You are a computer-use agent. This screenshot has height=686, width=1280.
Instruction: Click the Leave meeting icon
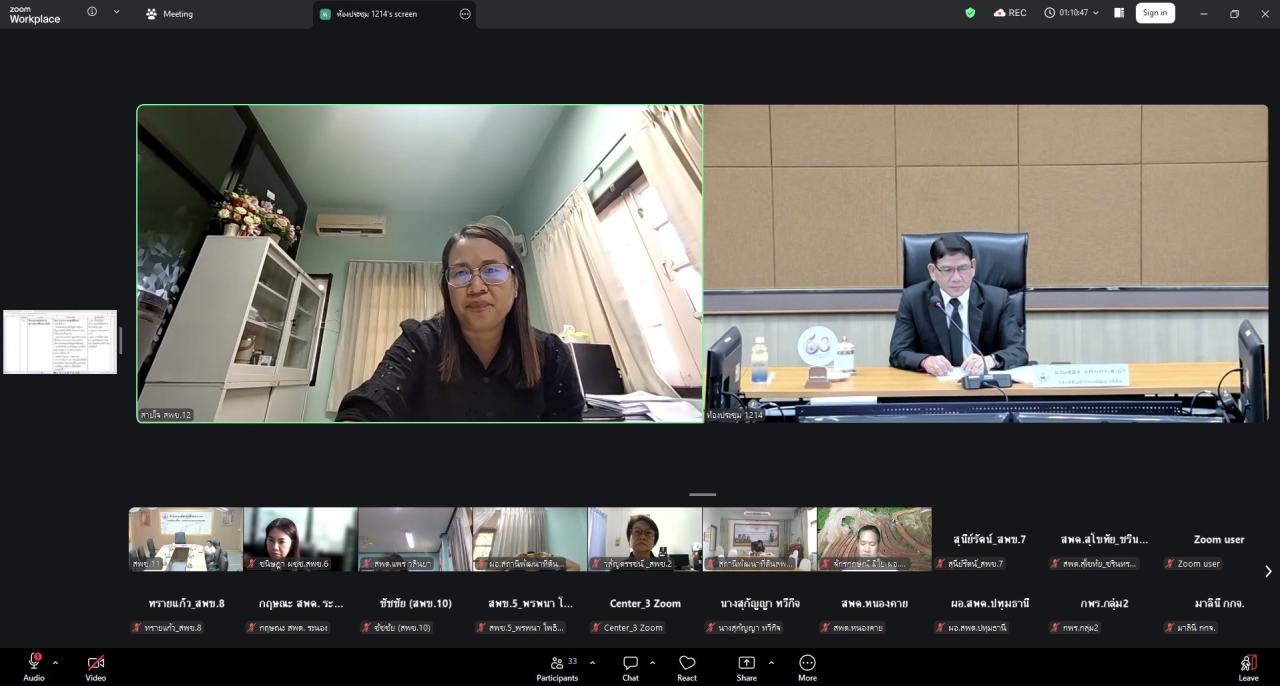coord(1248,663)
